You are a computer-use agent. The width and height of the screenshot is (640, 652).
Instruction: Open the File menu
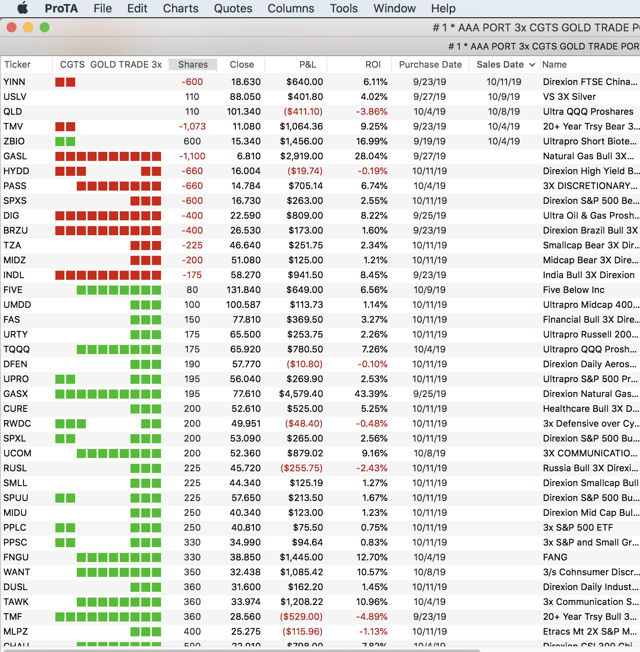coord(103,8)
